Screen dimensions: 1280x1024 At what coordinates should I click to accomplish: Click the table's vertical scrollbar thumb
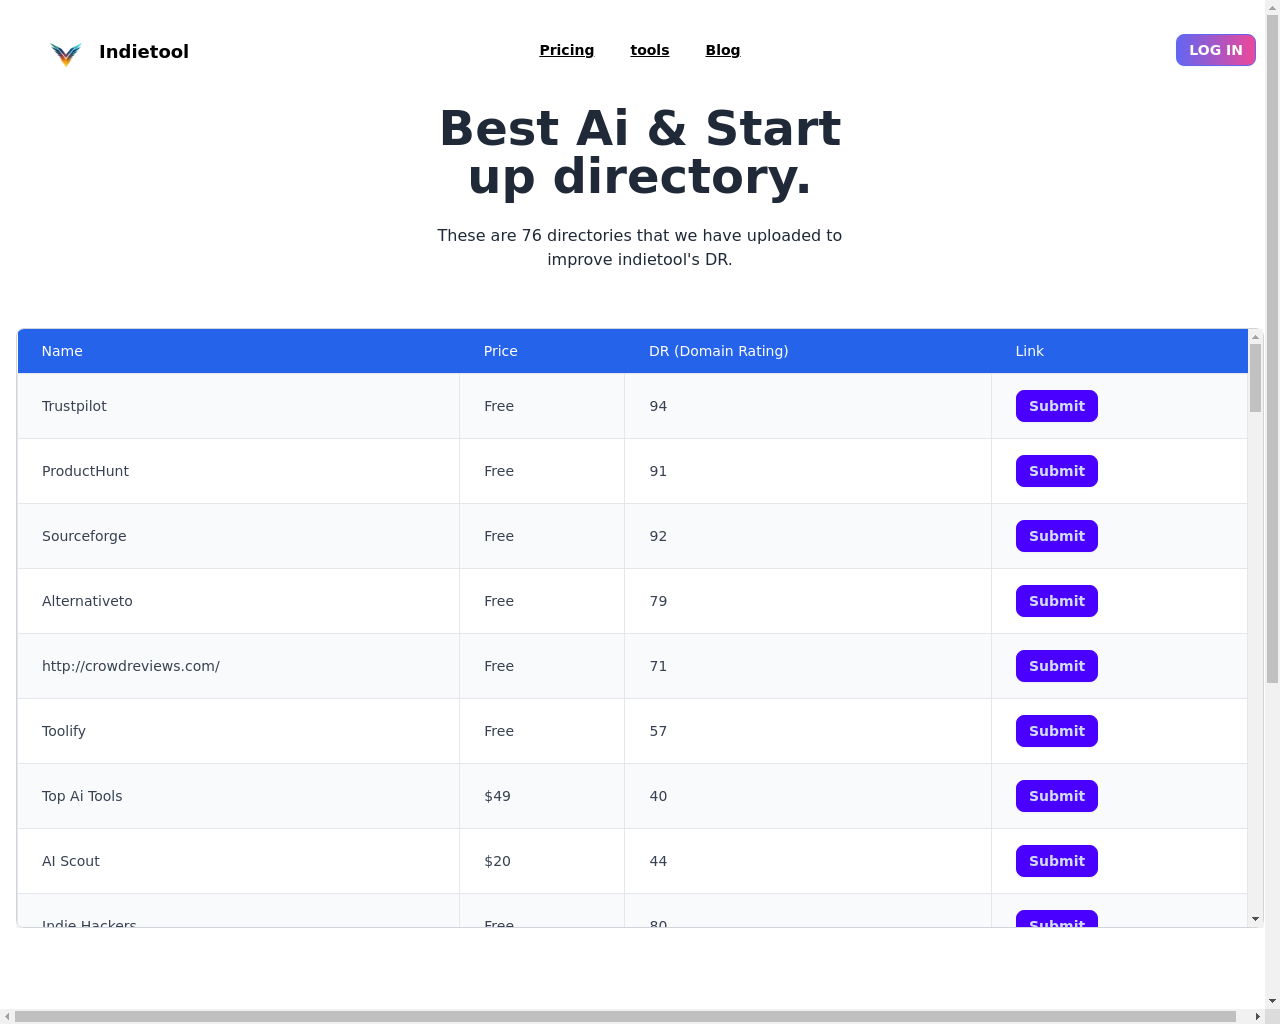[1255, 378]
